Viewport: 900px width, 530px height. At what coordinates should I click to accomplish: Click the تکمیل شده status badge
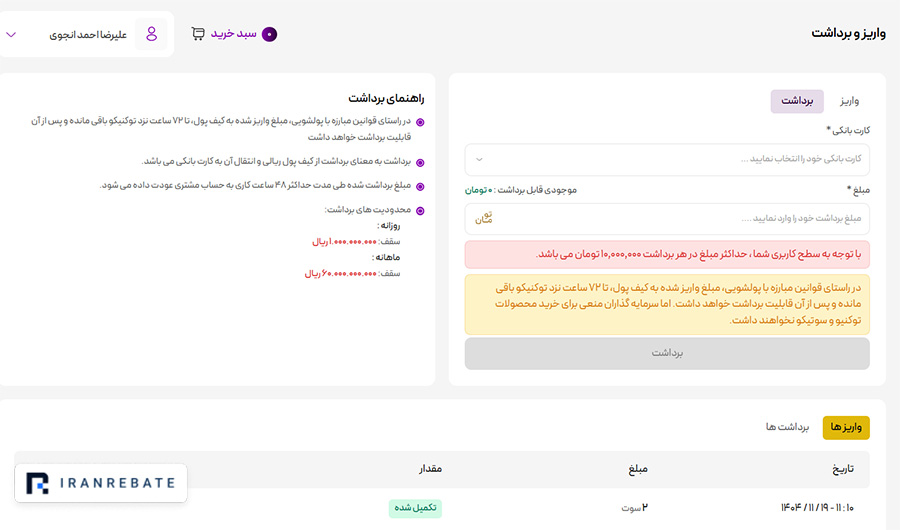pos(415,508)
